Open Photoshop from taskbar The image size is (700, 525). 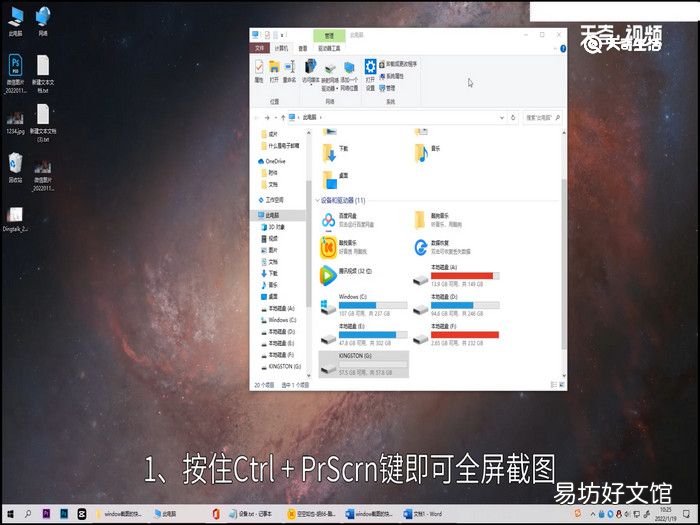coord(64,514)
